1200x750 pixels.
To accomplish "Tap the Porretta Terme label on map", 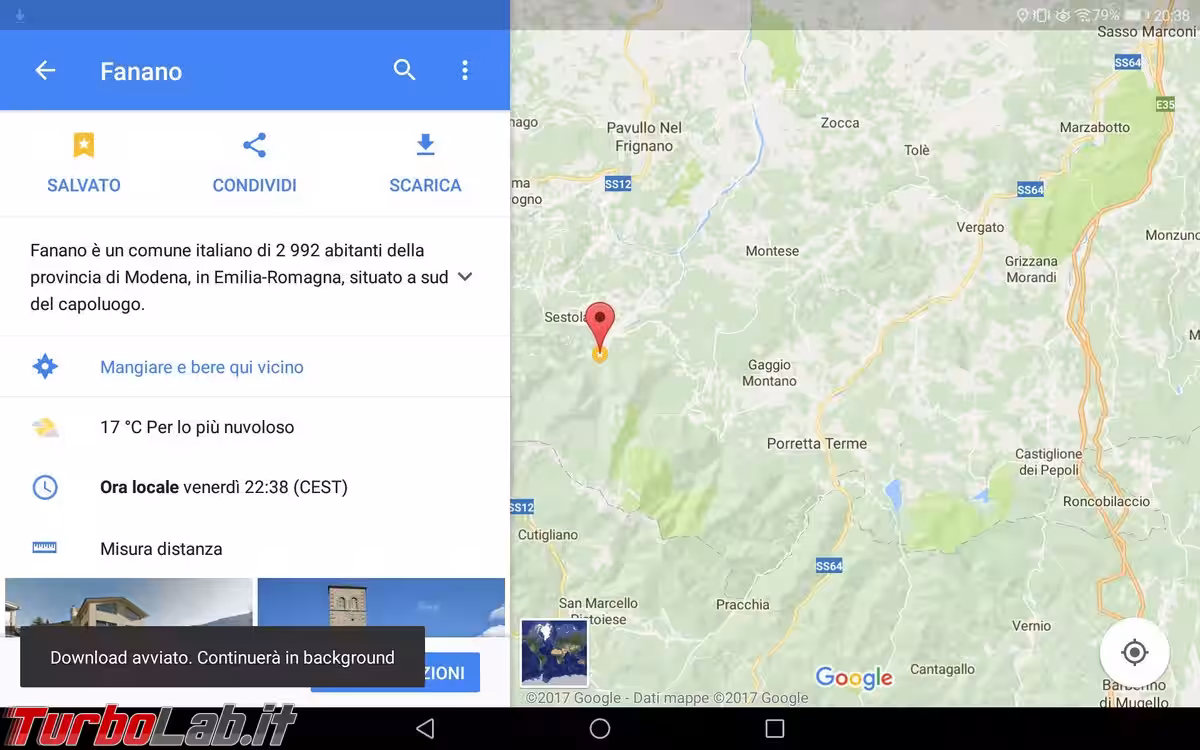I will pyautogui.click(x=817, y=443).
